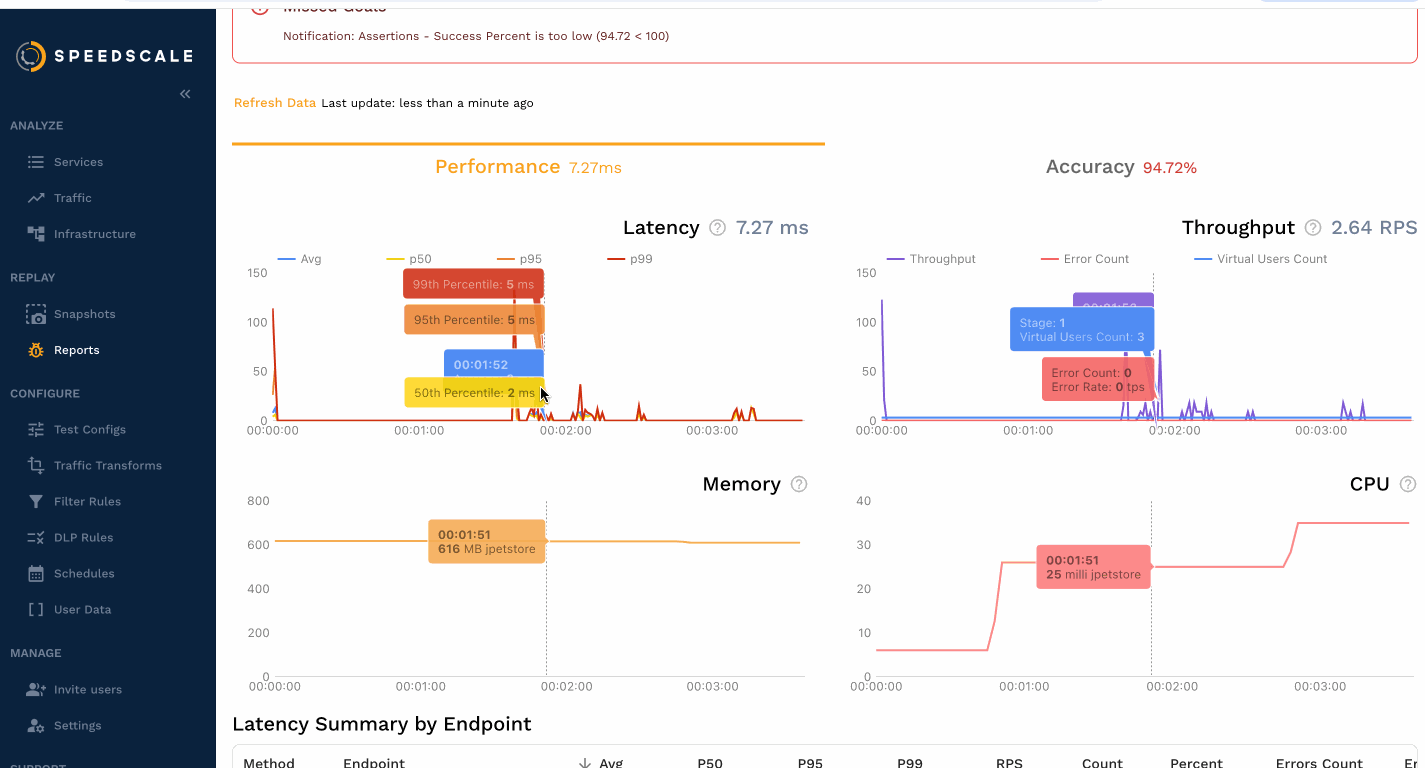
Task: Click the Speedscale logo
Action: [104, 56]
